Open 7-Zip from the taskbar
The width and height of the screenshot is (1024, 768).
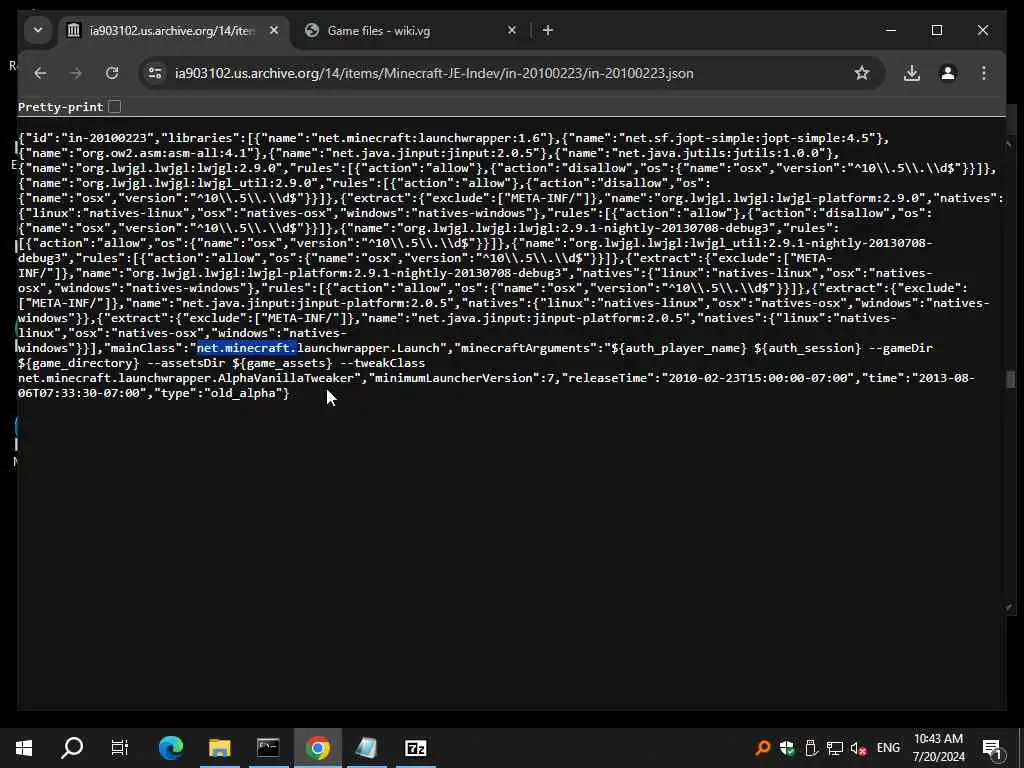coord(415,748)
